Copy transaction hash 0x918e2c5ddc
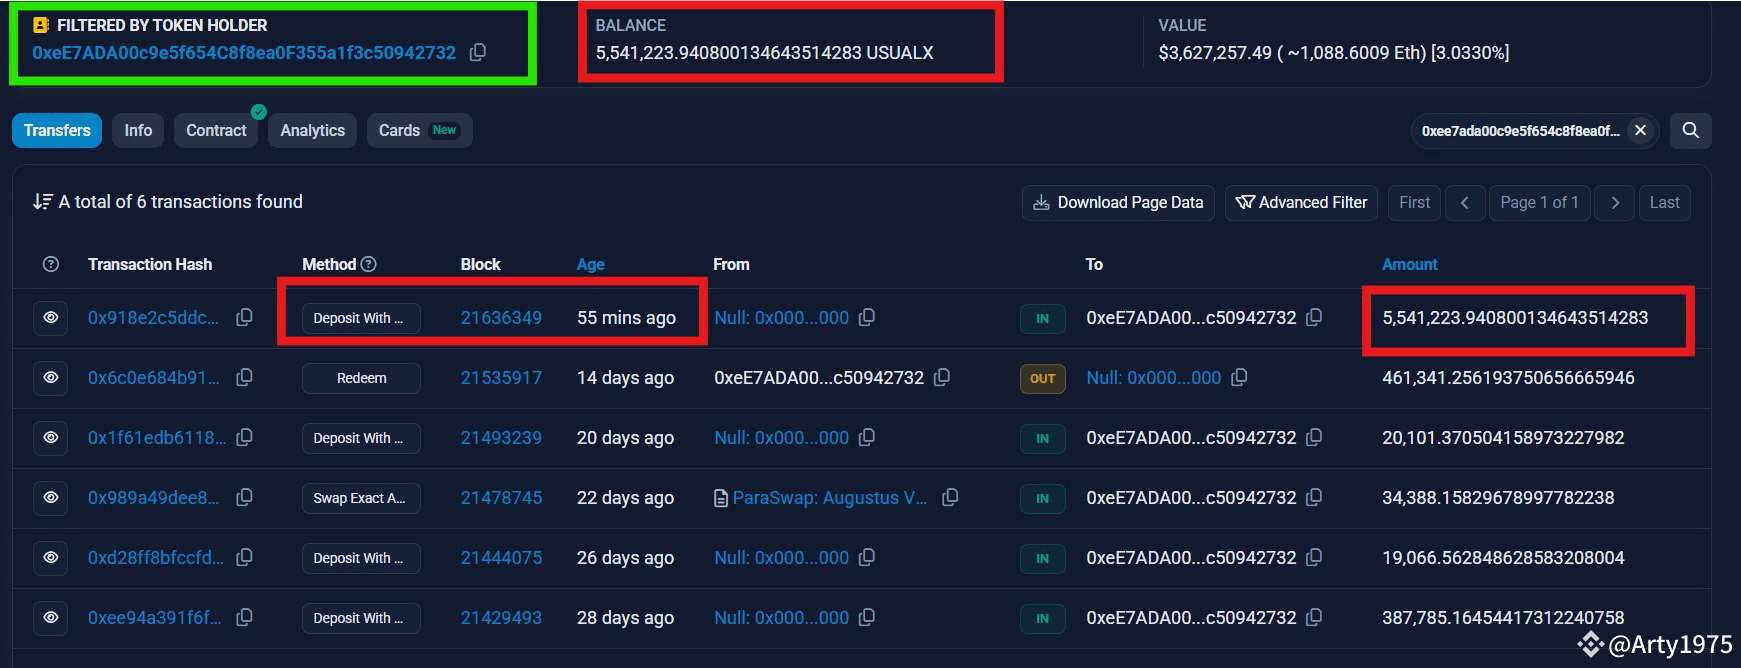 [x=244, y=317]
